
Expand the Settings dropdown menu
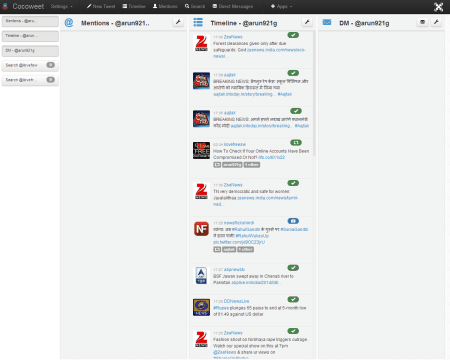click(x=61, y=6)
